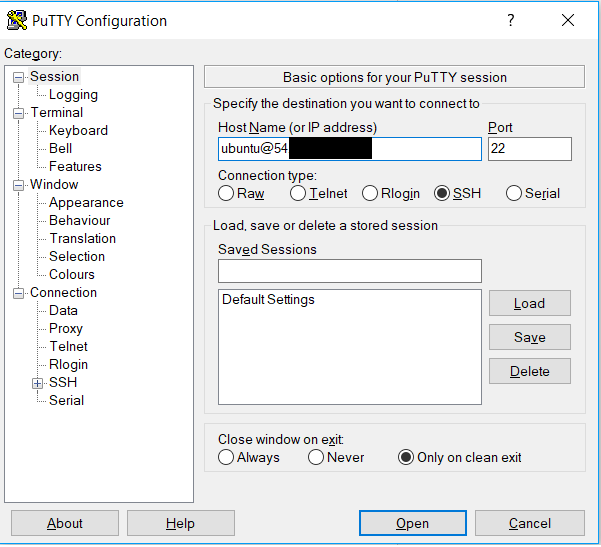
Task: Open the Serial category in tree
Action: 66,401
